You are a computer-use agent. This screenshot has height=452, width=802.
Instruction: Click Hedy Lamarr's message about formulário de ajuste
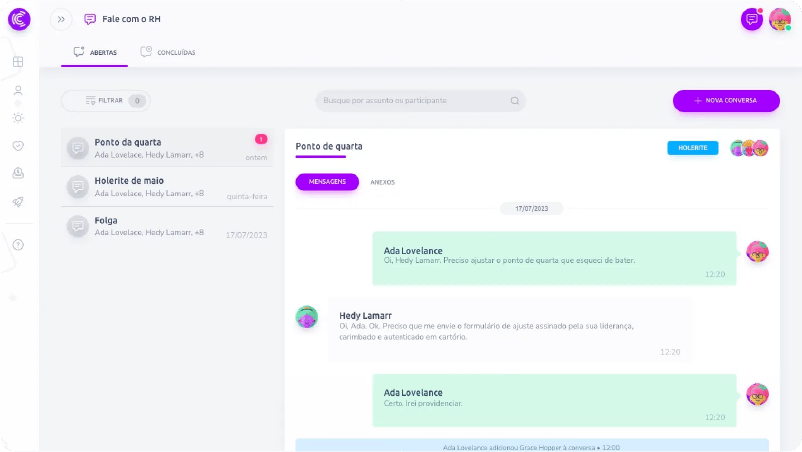click(x=510, y=330)
